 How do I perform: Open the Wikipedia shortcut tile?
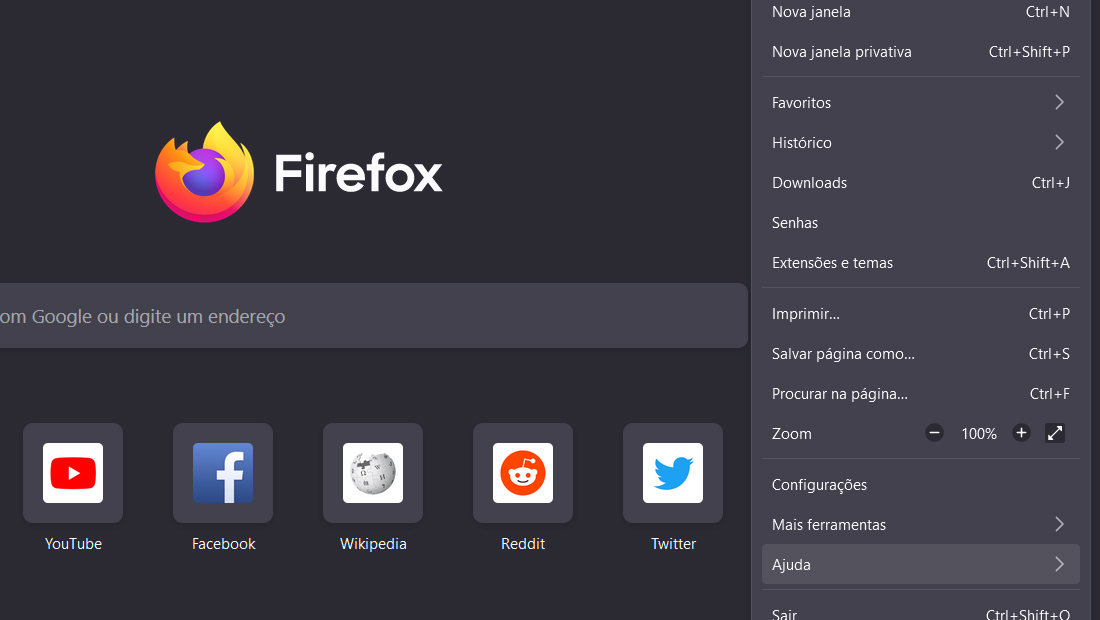[373, 473]
